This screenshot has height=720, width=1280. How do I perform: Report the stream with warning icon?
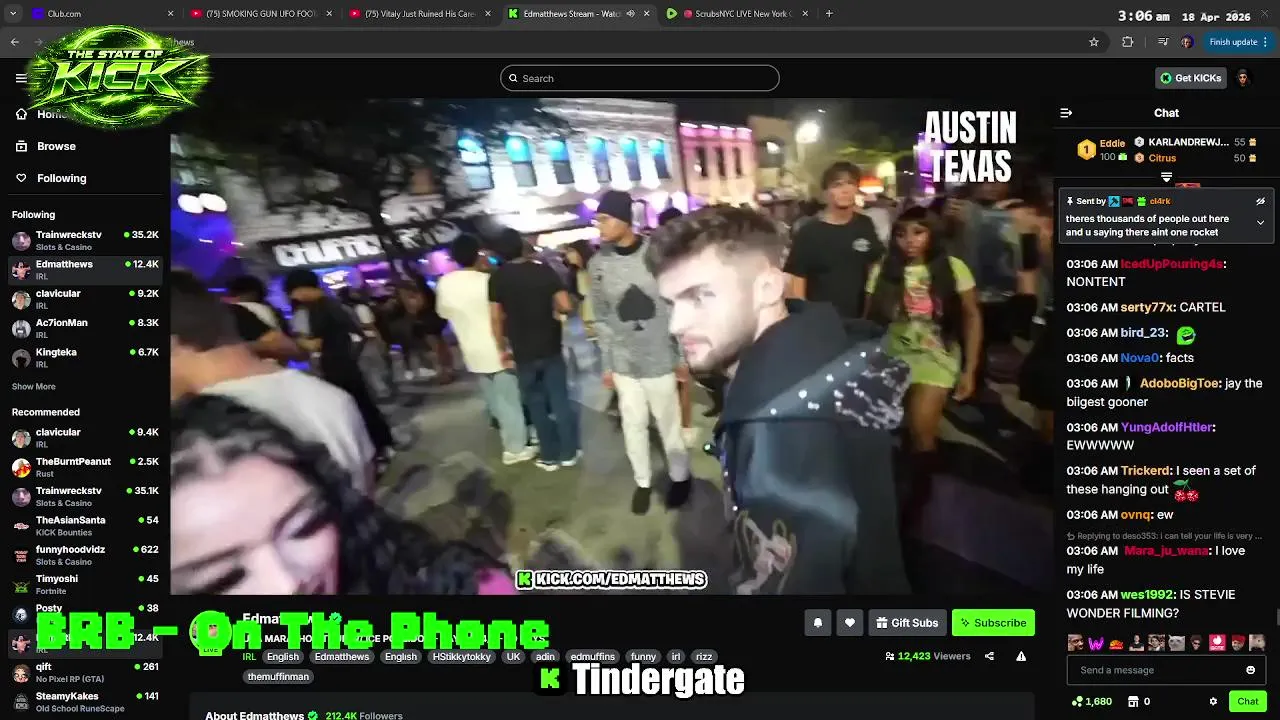(1021, 656)
